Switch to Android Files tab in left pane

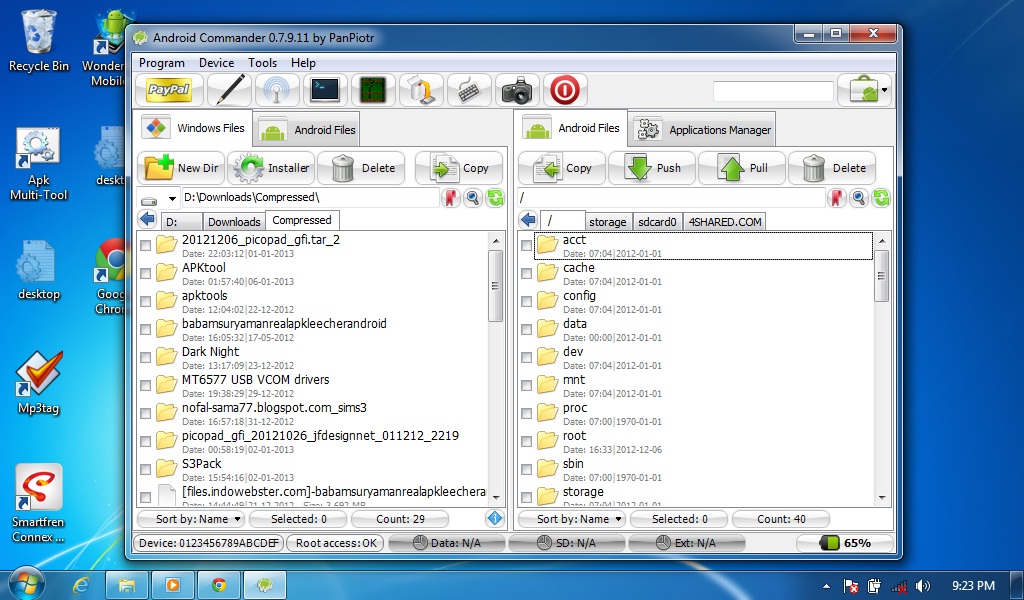[307, 129]
